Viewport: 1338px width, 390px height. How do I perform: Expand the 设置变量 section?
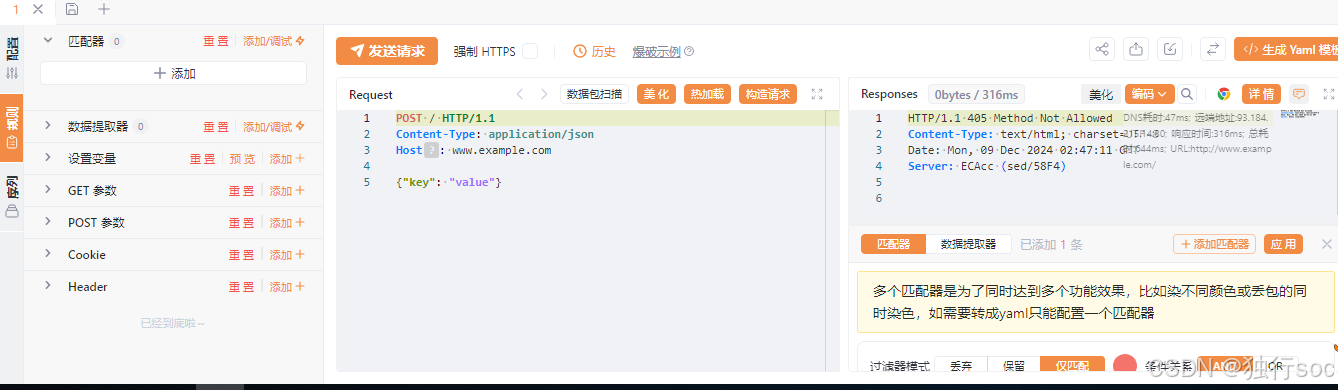point(47,158)
